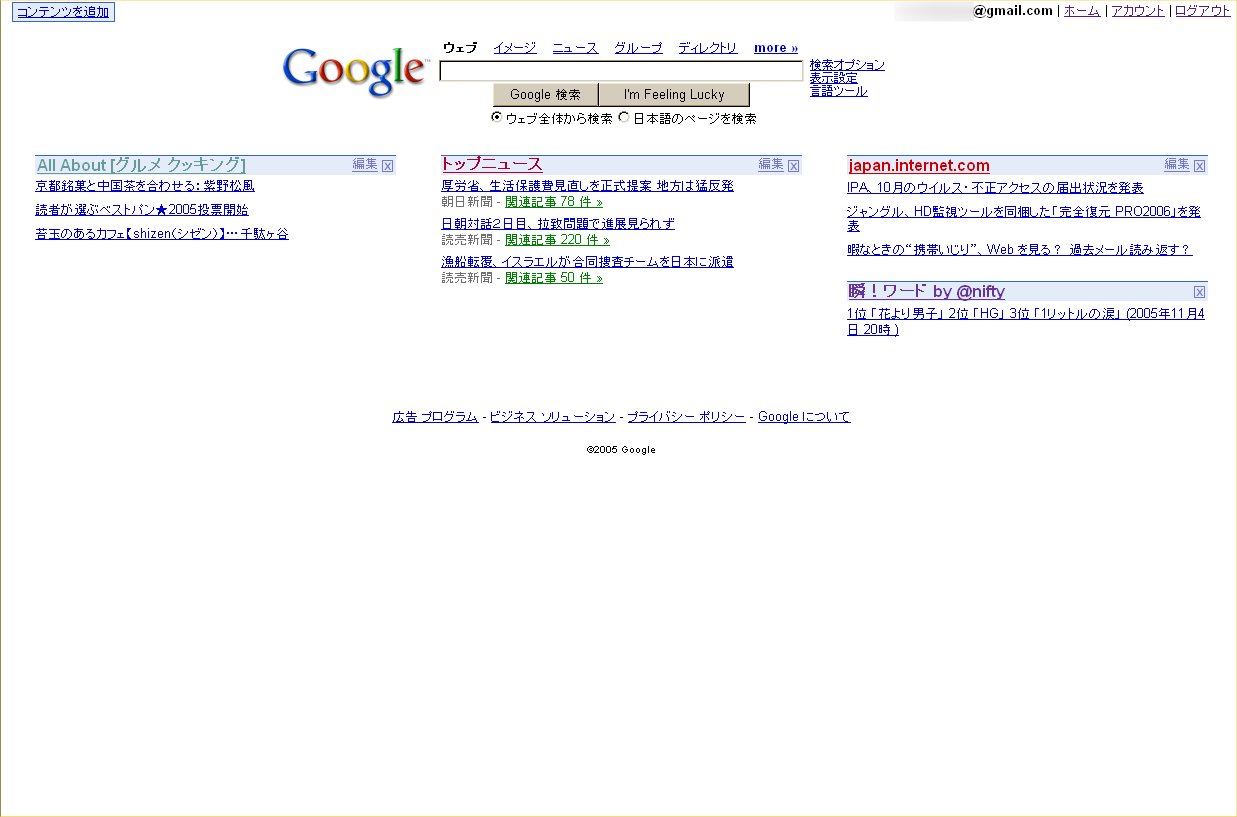
Task: Click the ©2005 Google copyright text
Action: click(x=621, y=450)
